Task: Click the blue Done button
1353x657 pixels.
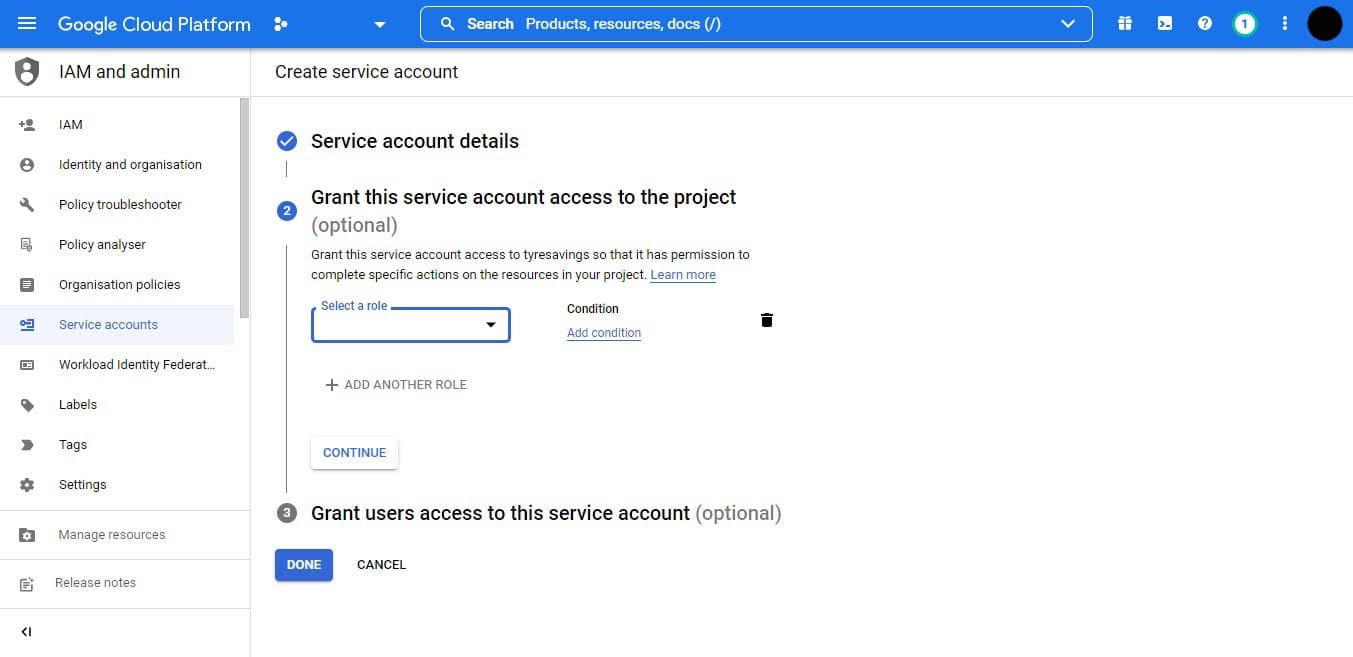Action: 304,565
